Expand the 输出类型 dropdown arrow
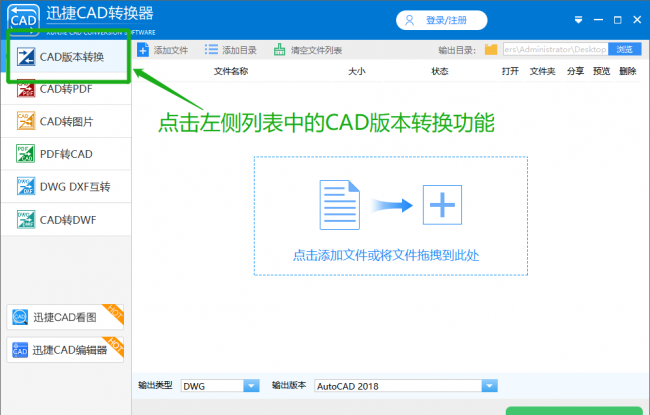The image size is (650, 415). [x=251, y=386]
